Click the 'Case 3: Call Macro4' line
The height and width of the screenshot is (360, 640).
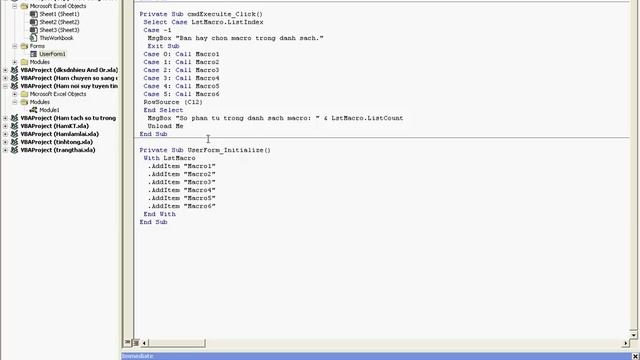(x=181, y=78)
